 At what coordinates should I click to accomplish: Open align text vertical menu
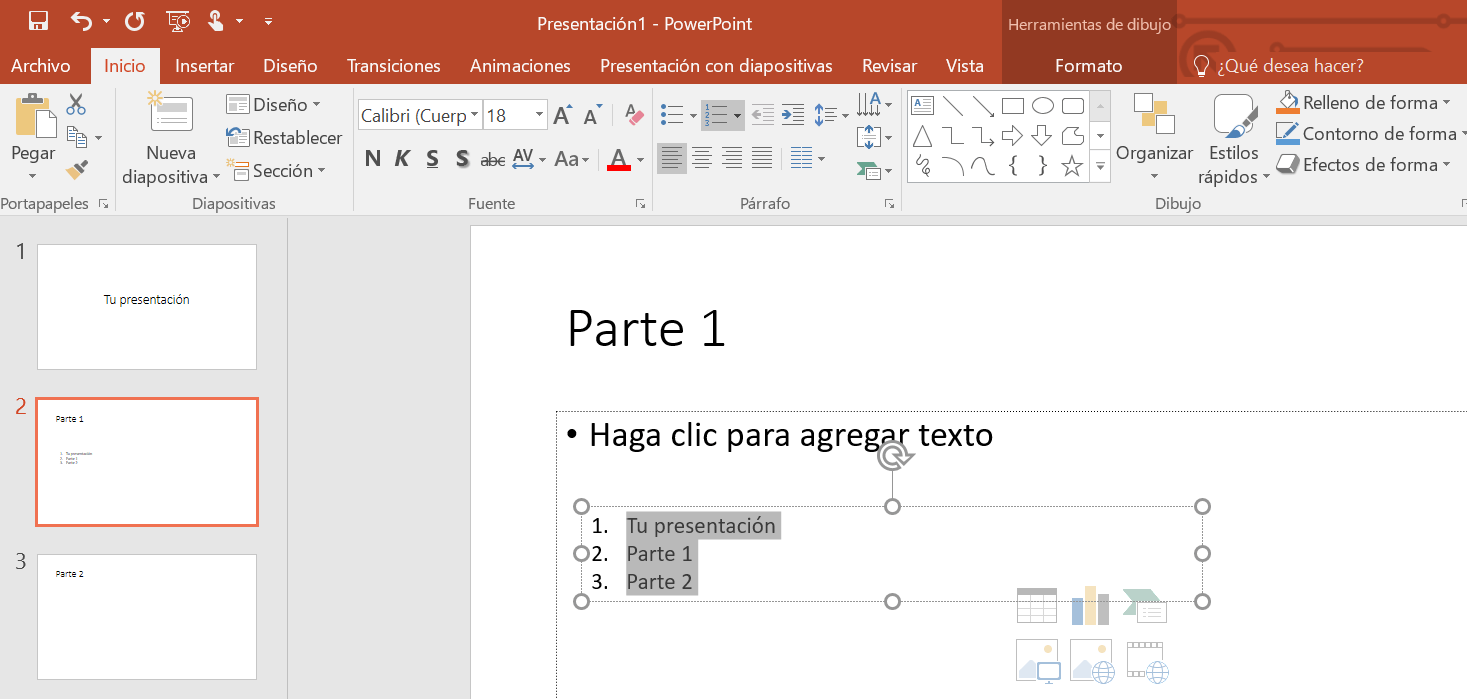[x=875, y=137]
